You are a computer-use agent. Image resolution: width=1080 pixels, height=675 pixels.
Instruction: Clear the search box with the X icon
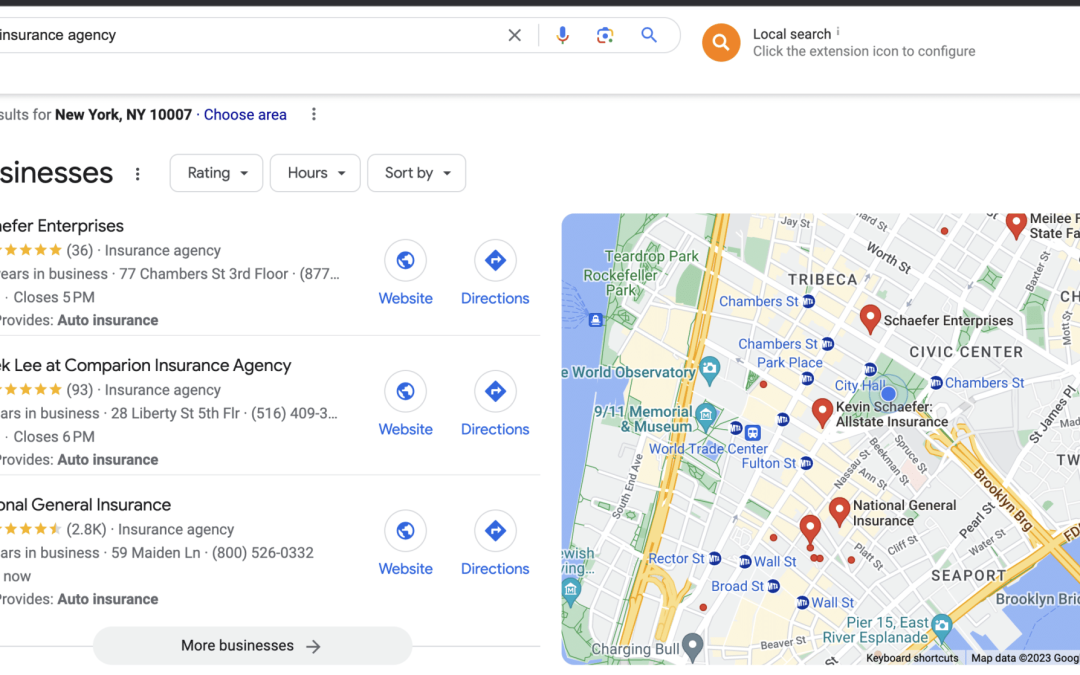pos(514,35)
